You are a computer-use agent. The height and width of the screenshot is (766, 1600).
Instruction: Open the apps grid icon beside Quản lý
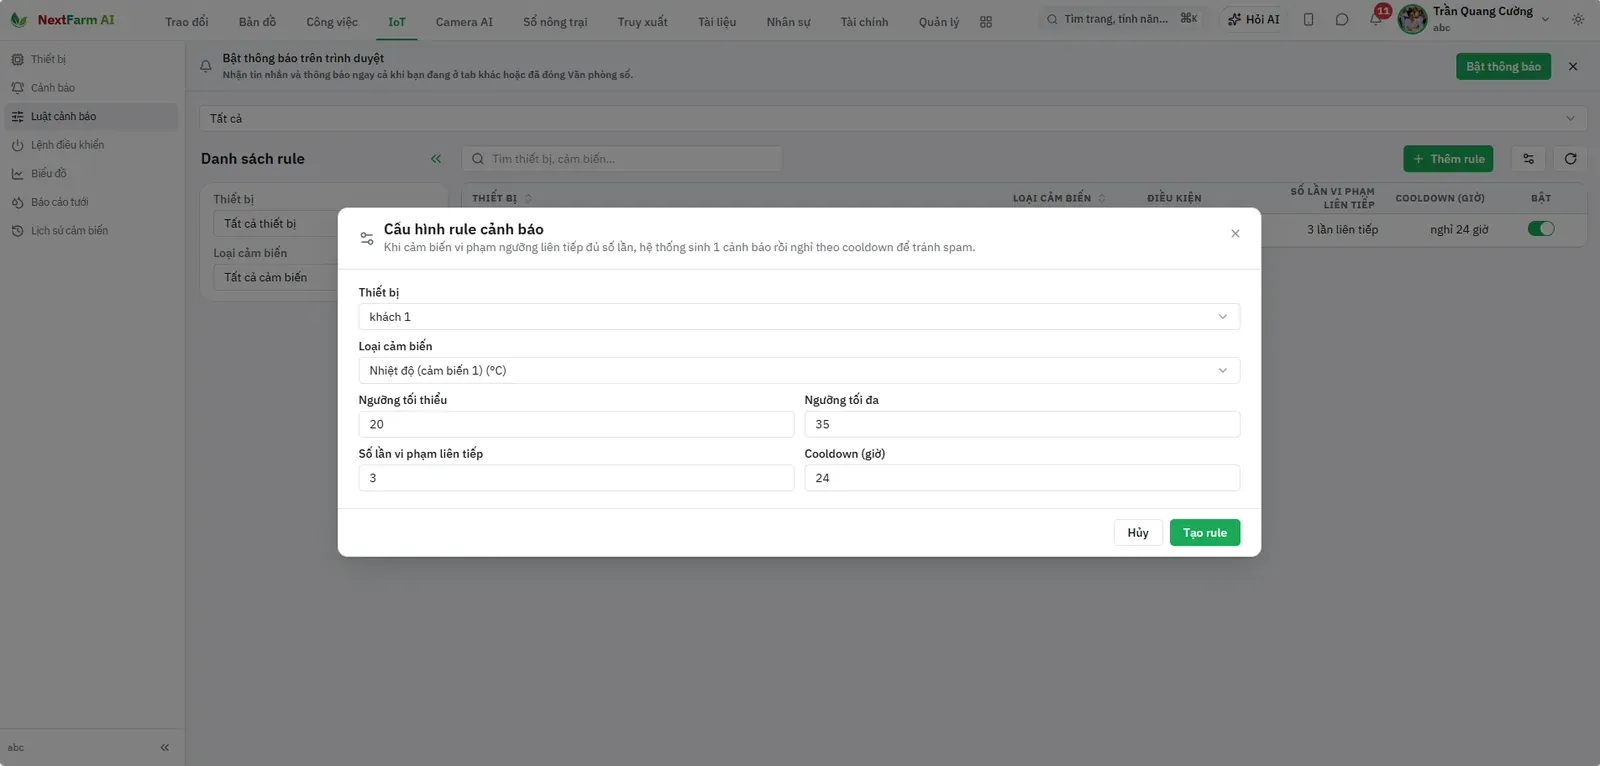pos(986,22)
